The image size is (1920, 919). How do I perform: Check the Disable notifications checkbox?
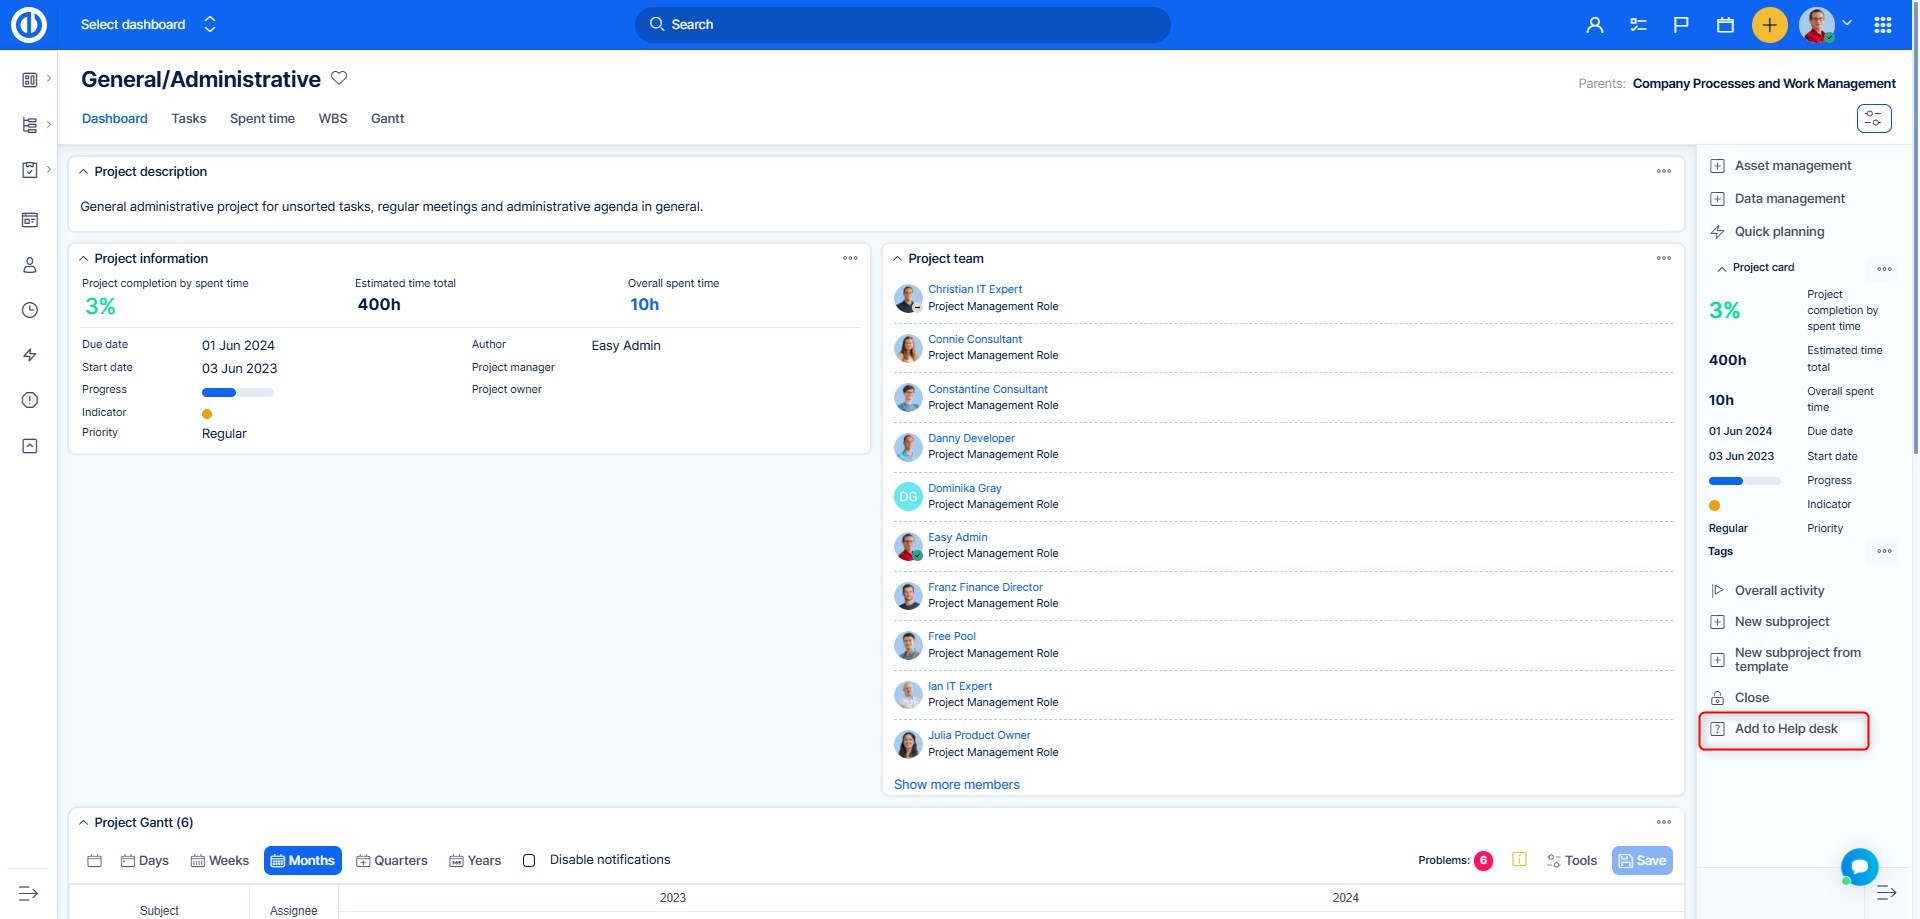(529, 860)
